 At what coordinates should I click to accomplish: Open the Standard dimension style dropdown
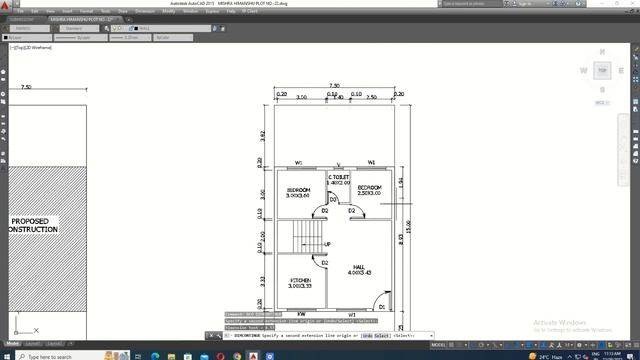pyautogui.click(x=79, y=29)
